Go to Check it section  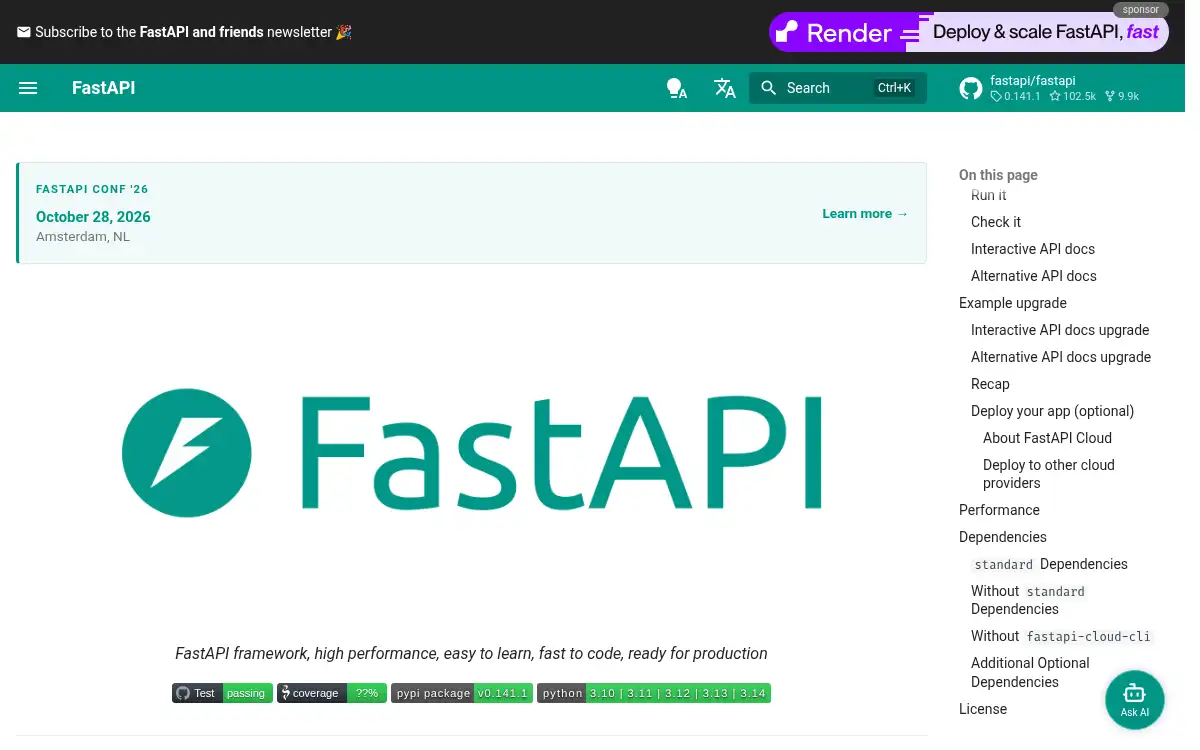(x=996, y=222)
